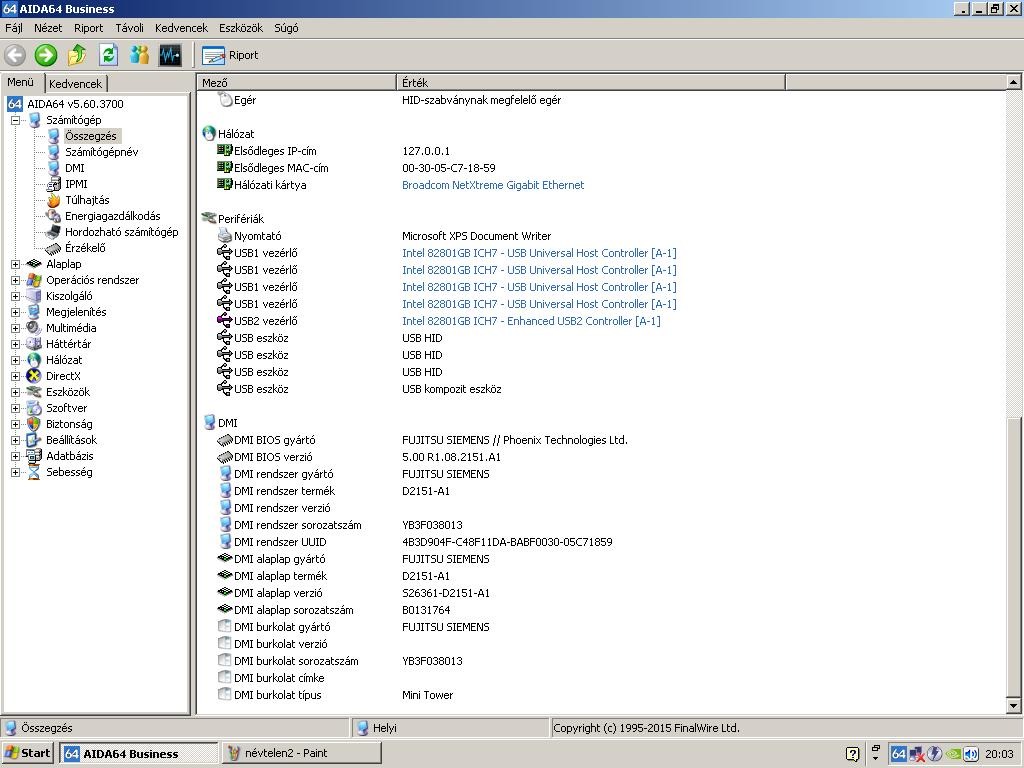Click the Adatbázis tree icon
This screenshot has width=1024, height=768.
point(34,456)
